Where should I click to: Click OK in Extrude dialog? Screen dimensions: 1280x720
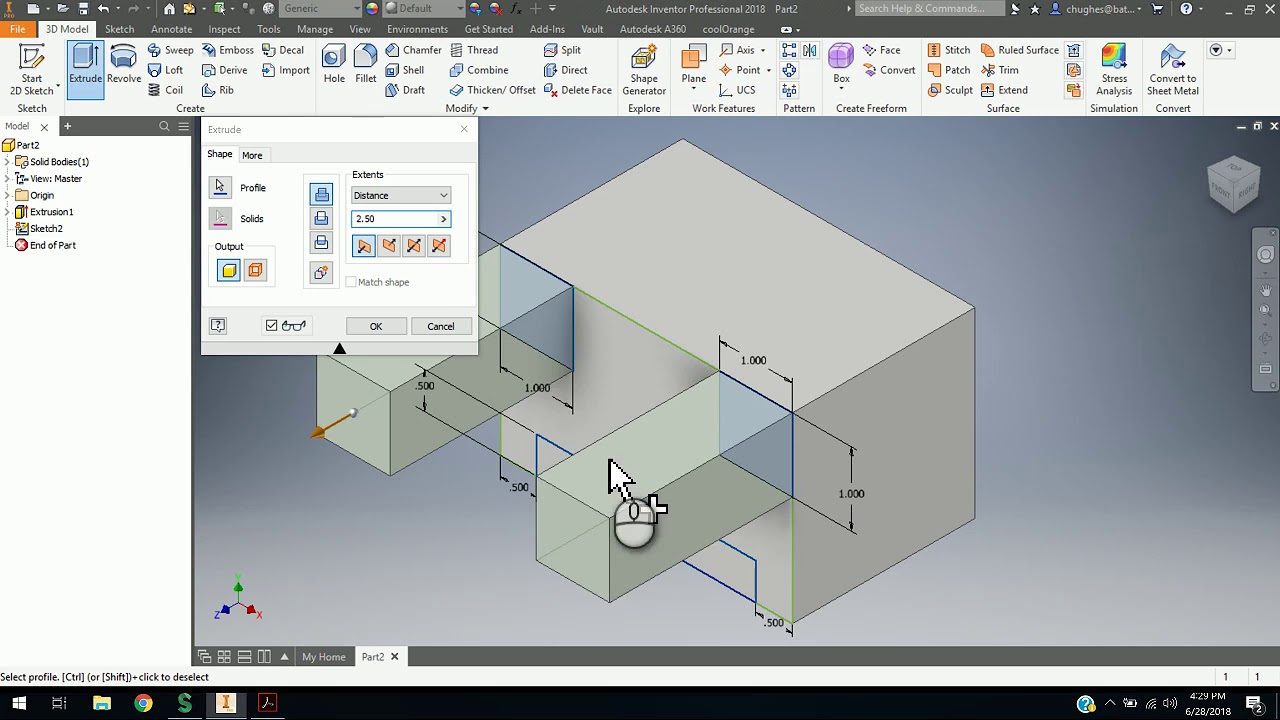pos(376,326)
